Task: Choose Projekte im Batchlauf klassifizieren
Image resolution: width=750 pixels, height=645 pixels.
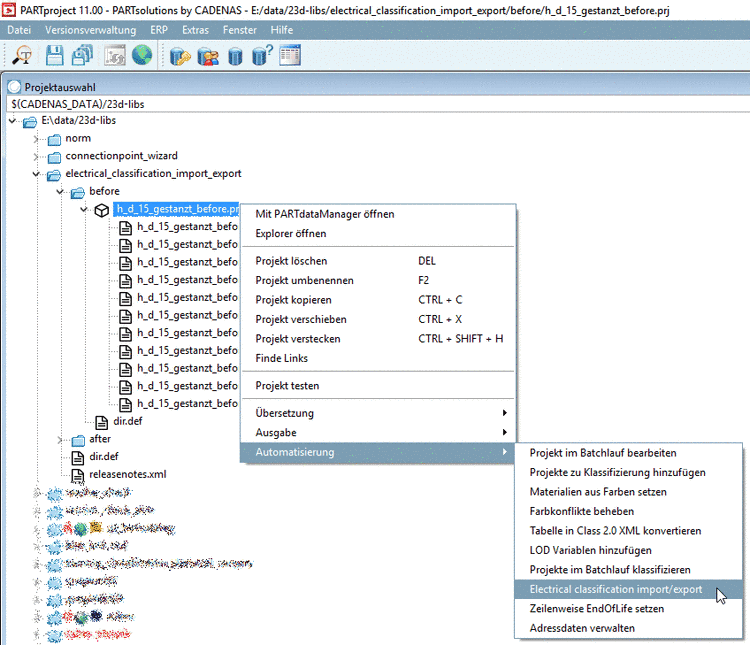Action: tap(629, 570)
